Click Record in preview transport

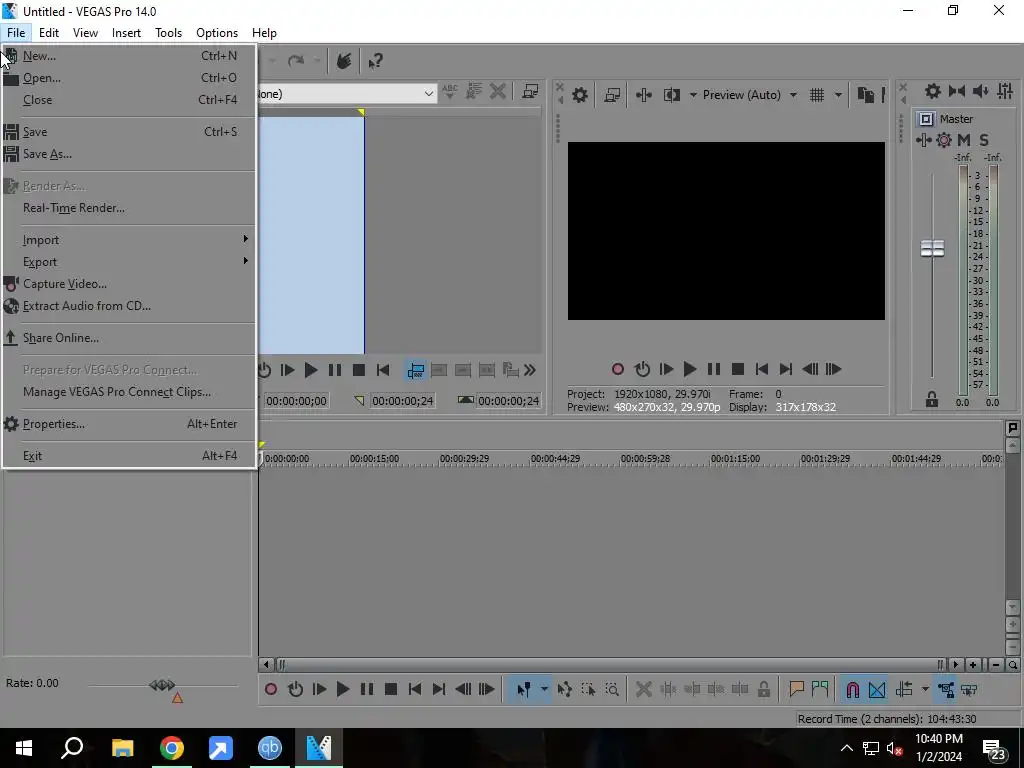click(x=617, y=370)
